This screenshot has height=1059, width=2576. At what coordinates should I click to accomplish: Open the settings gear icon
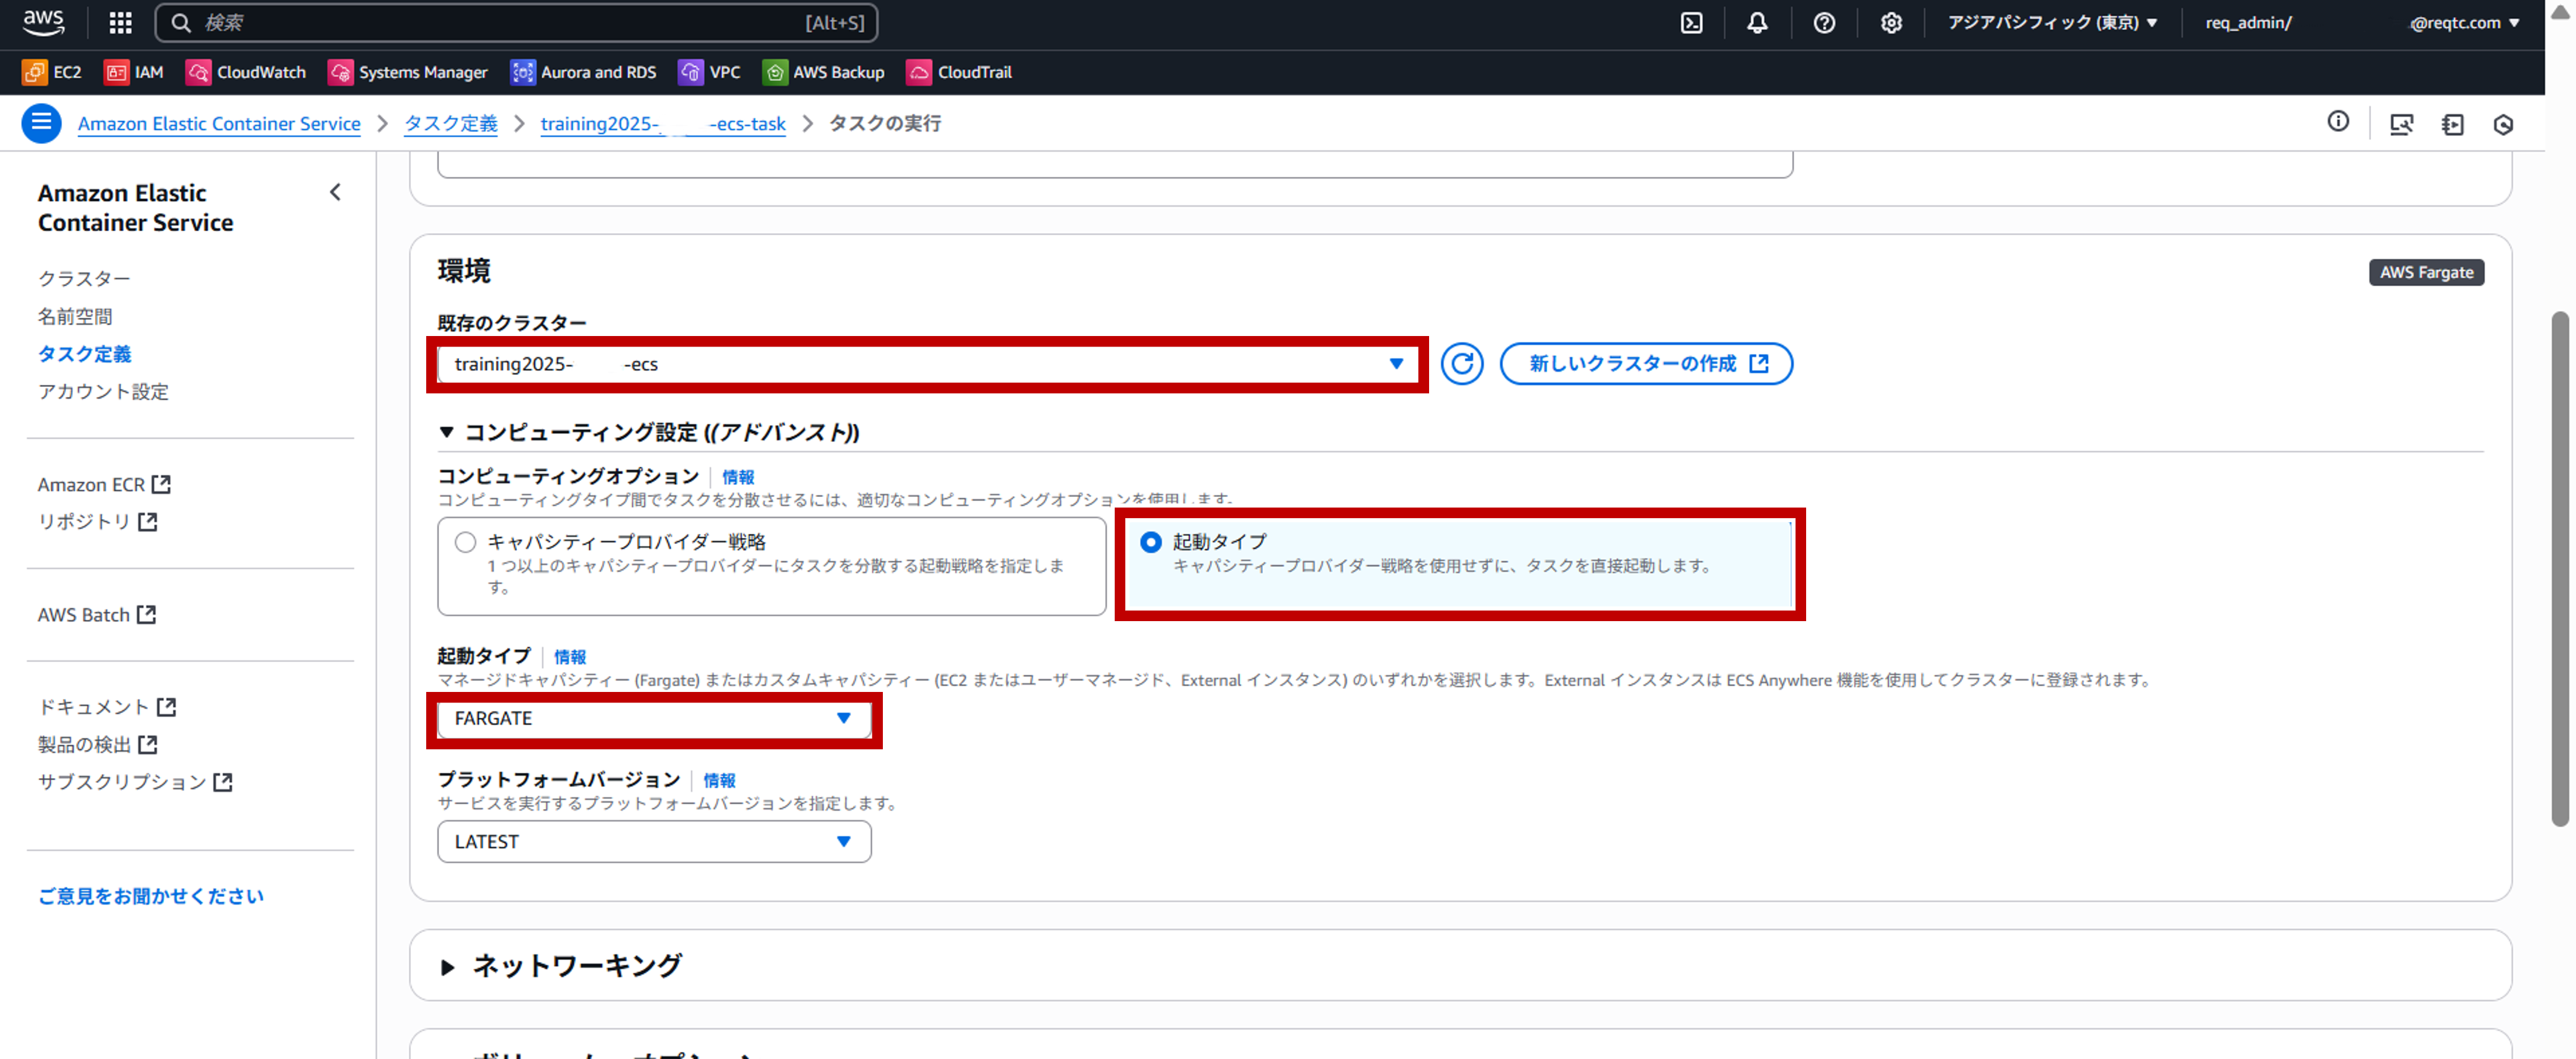1891,22
